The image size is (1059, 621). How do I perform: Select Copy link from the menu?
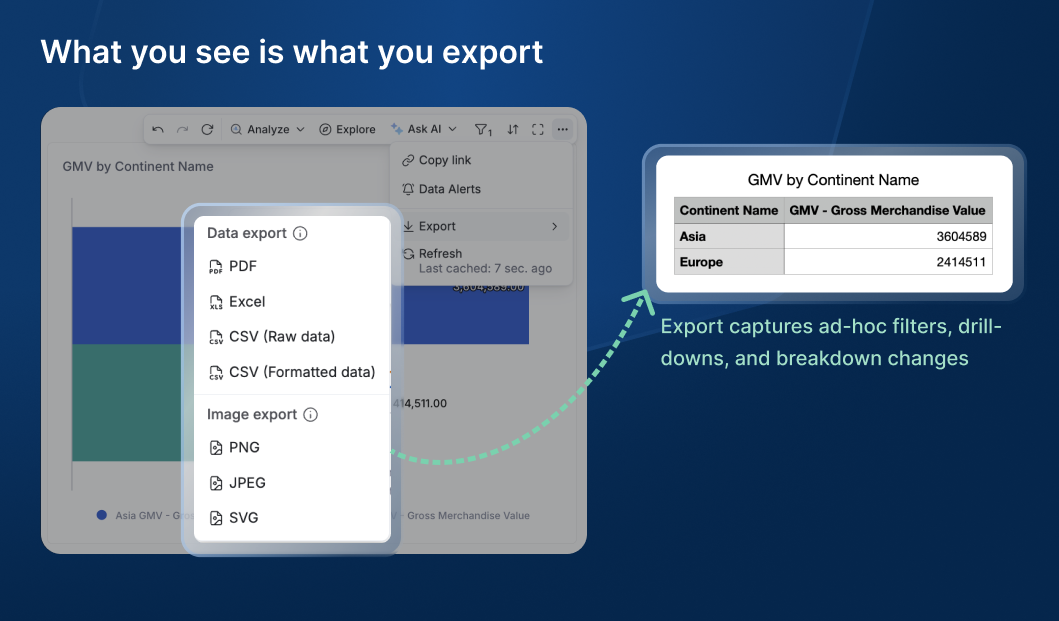[x=445, y=160]
